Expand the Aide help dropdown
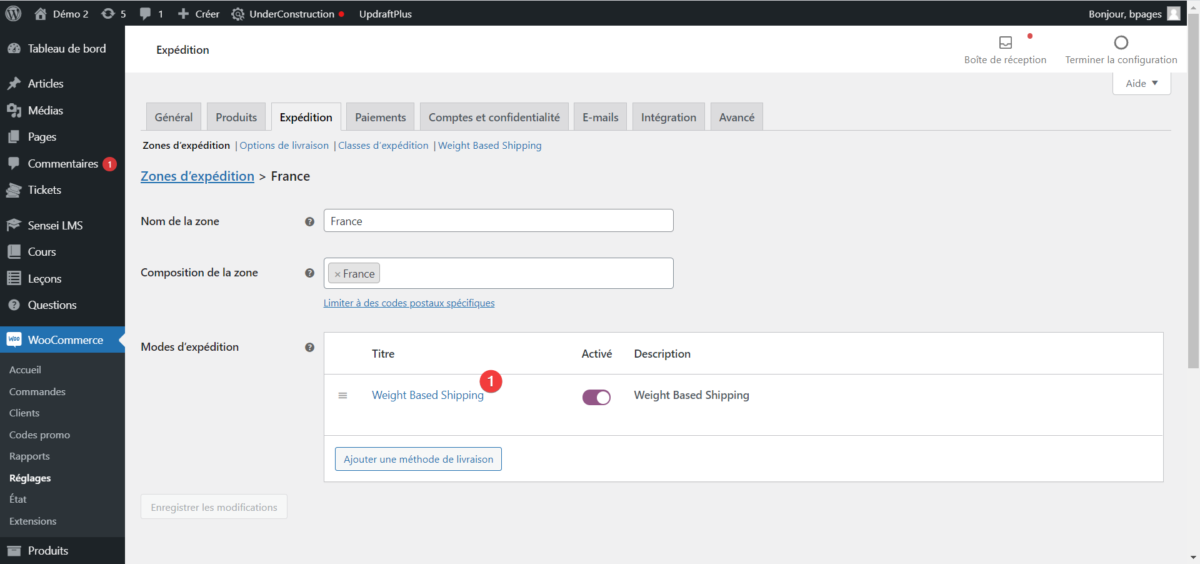 [x=1141, y=84]
